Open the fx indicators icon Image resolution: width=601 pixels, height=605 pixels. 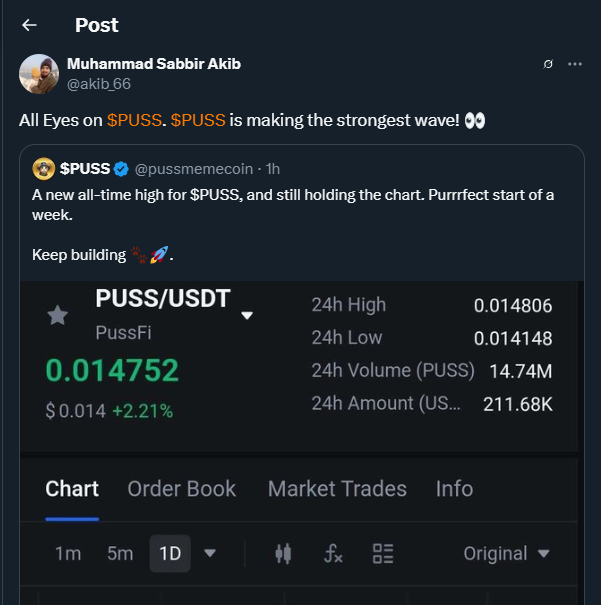[x=334, y=553]
